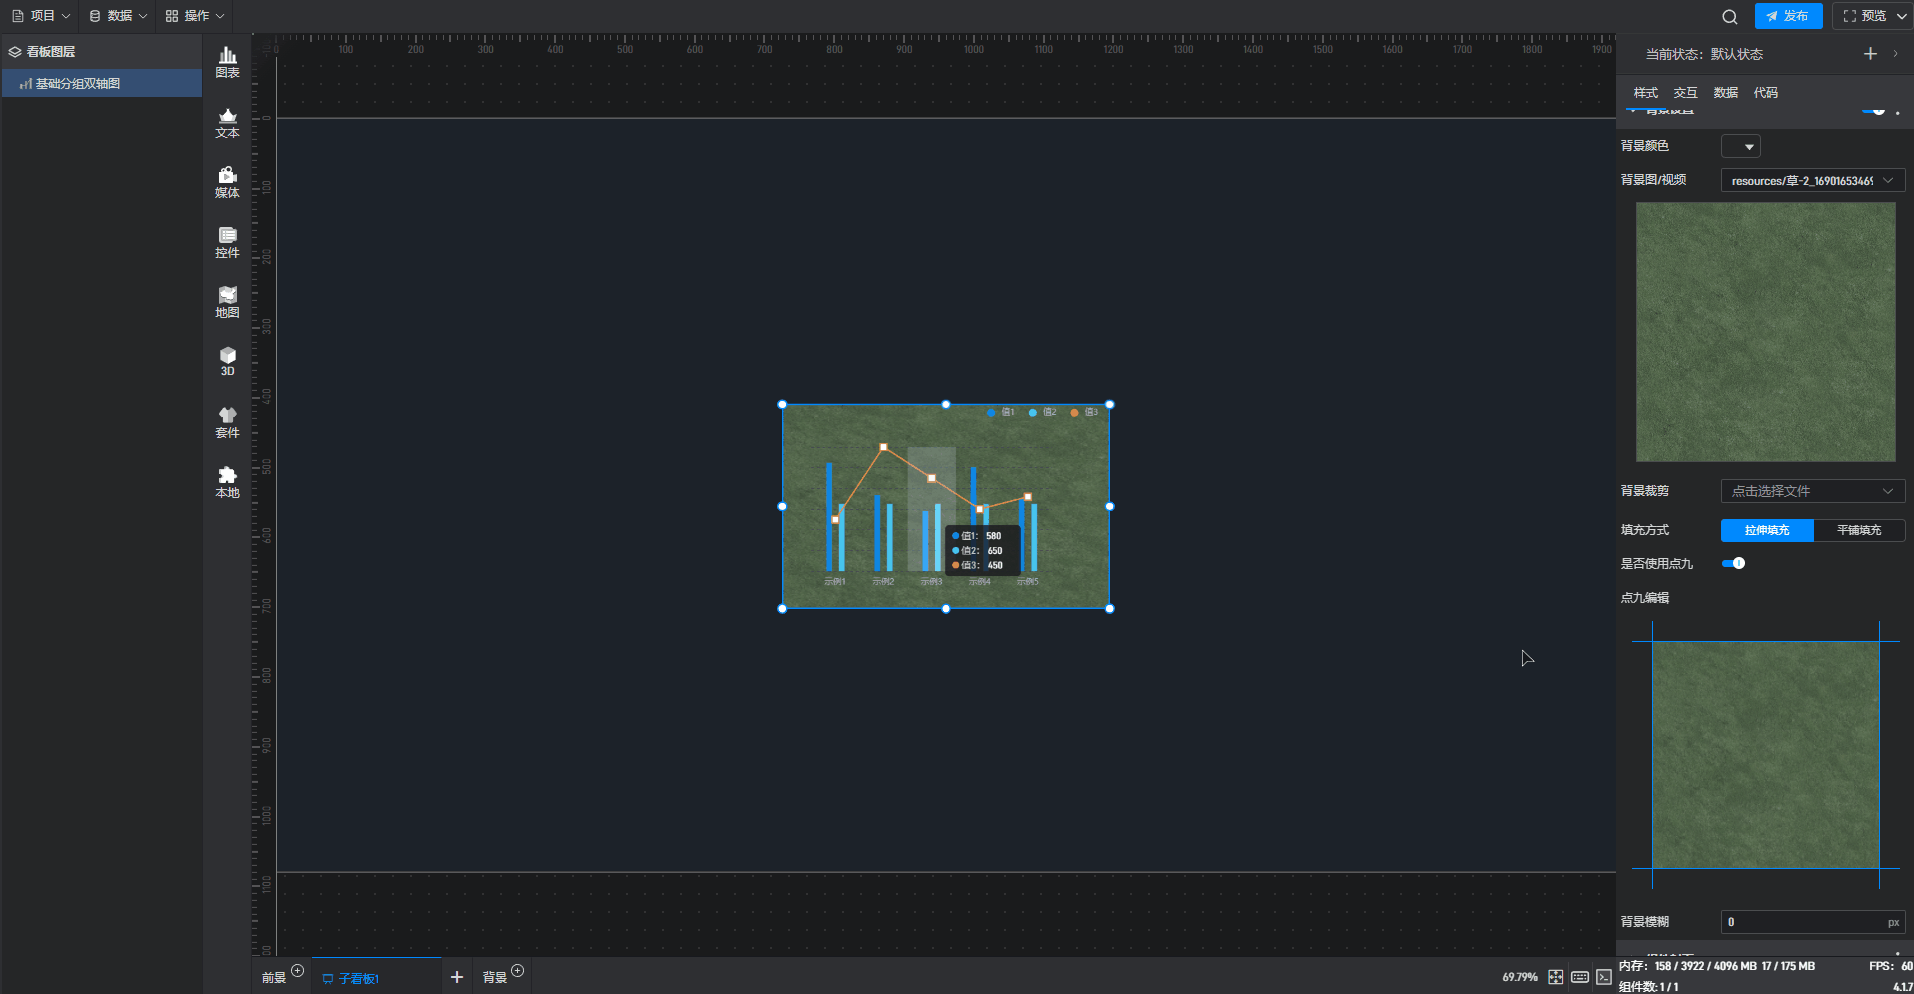
Task: Open the 套件 kit component category
Action: pyautogui.click(x=227, y=422)
